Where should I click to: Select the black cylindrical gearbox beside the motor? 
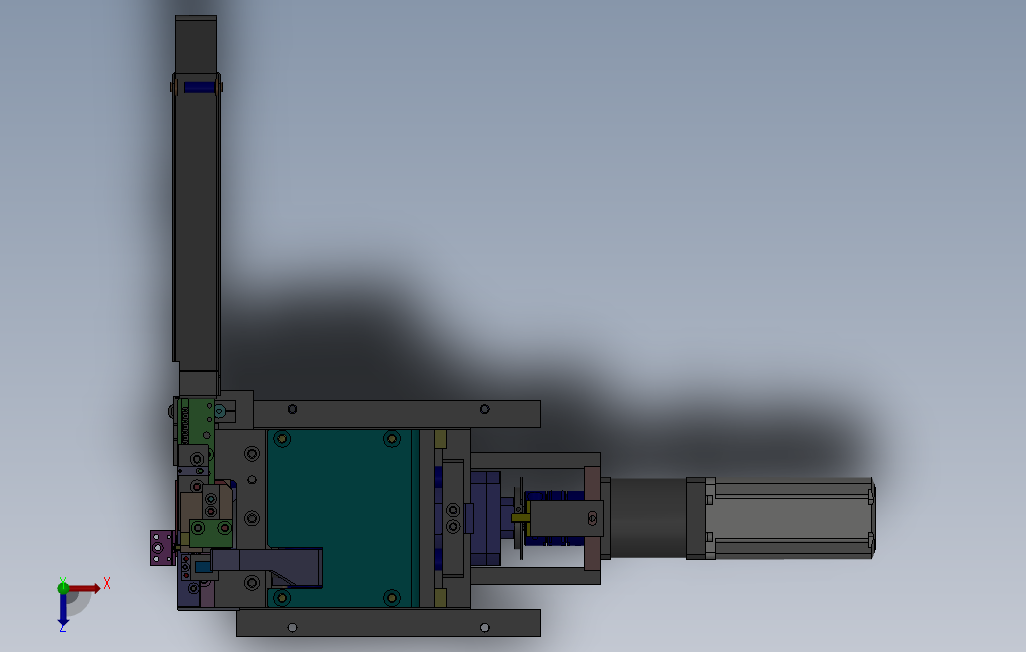648,518
